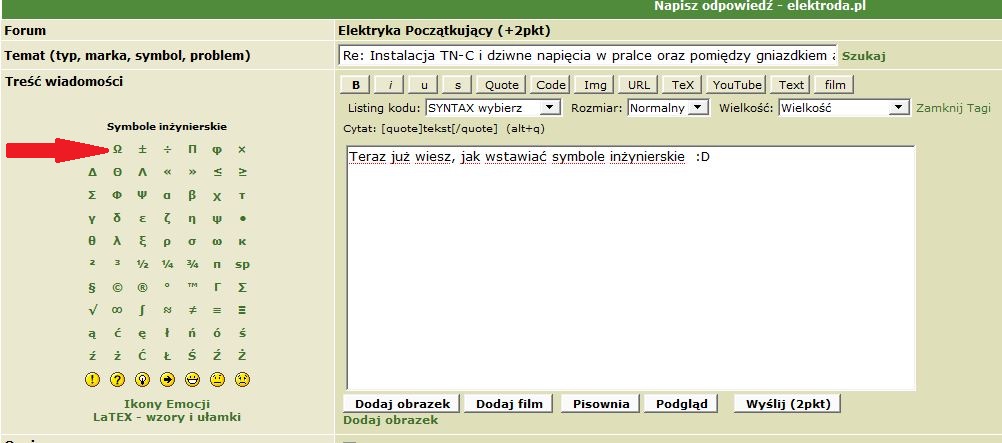Viewport: 1002px width, 443px height.
Task: Open the Rozmiar Normalny dropdown
Action: point(668,107)
